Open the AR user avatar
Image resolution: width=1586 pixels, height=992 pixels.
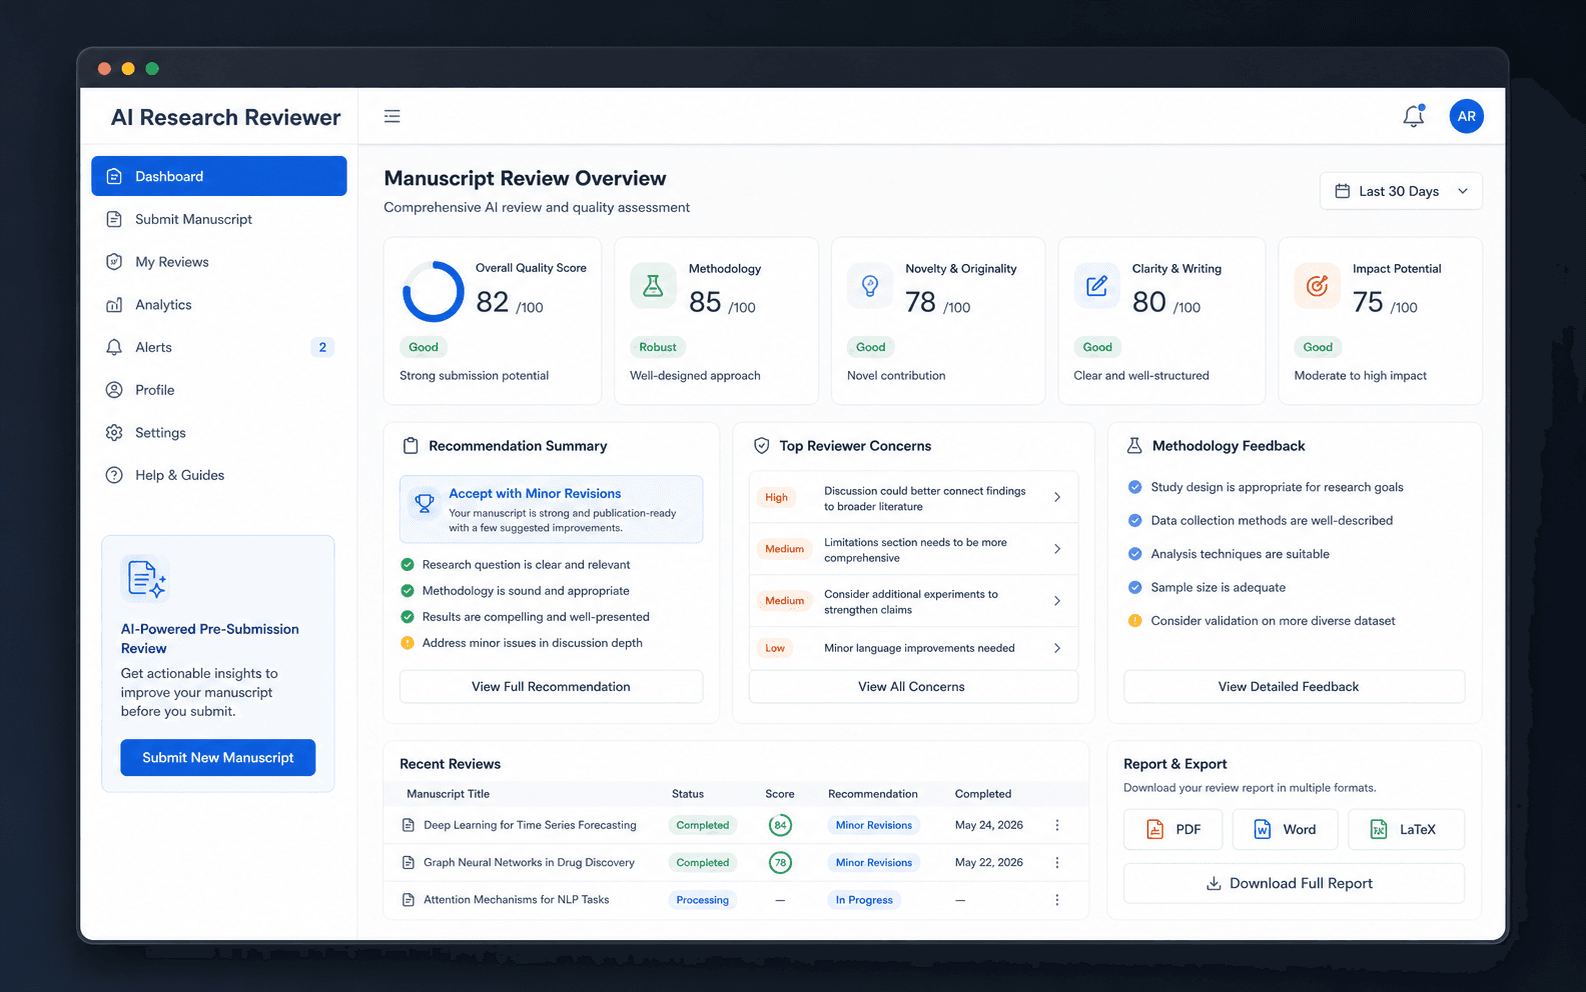click(1466, 116)
